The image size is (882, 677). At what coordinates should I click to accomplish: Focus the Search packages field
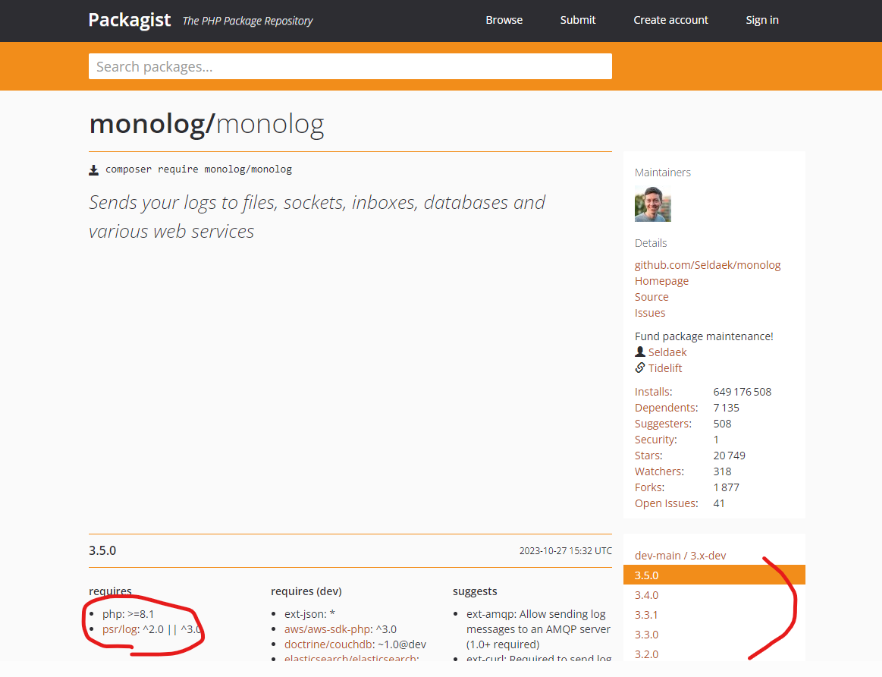point(350,66)
